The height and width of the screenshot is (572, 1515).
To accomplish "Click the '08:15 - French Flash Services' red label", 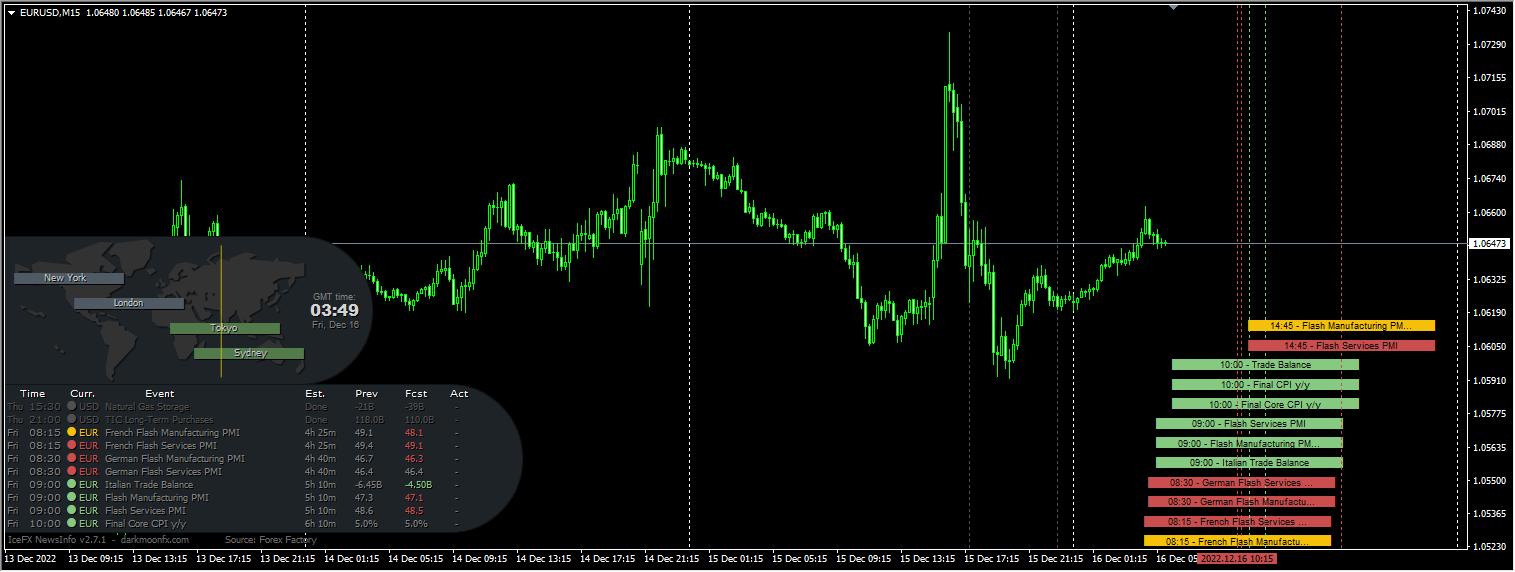I will coord(1237,522).
